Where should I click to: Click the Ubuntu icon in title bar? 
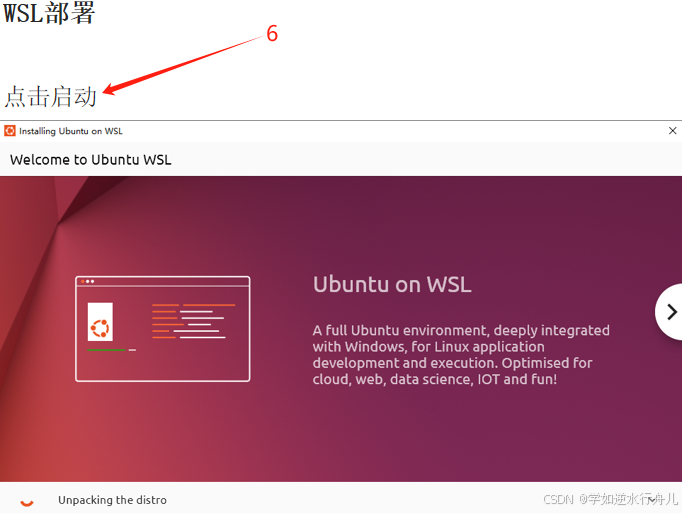point(10,131)
